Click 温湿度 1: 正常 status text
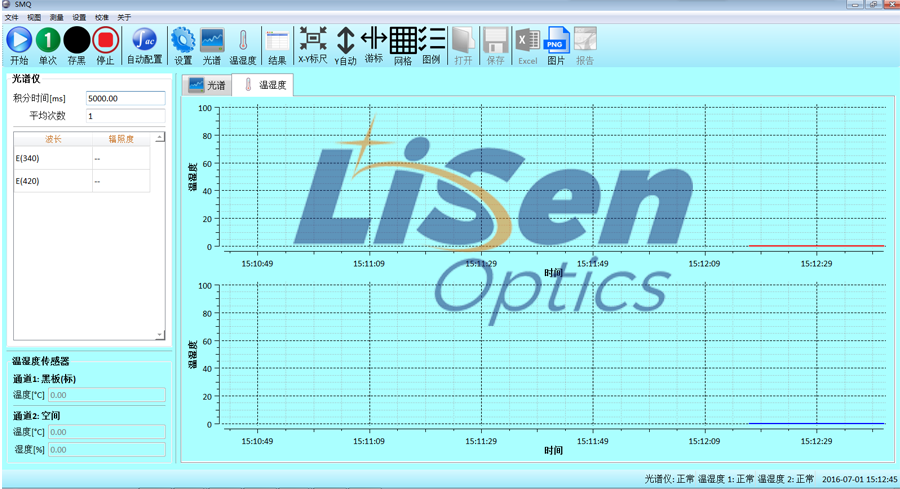The image size is (900, 489). 726,479
